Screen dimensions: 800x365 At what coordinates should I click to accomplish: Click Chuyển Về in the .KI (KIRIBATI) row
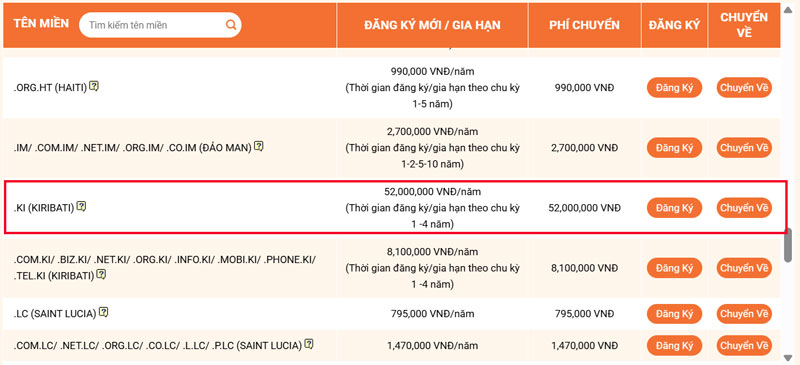tap(744, 208)
